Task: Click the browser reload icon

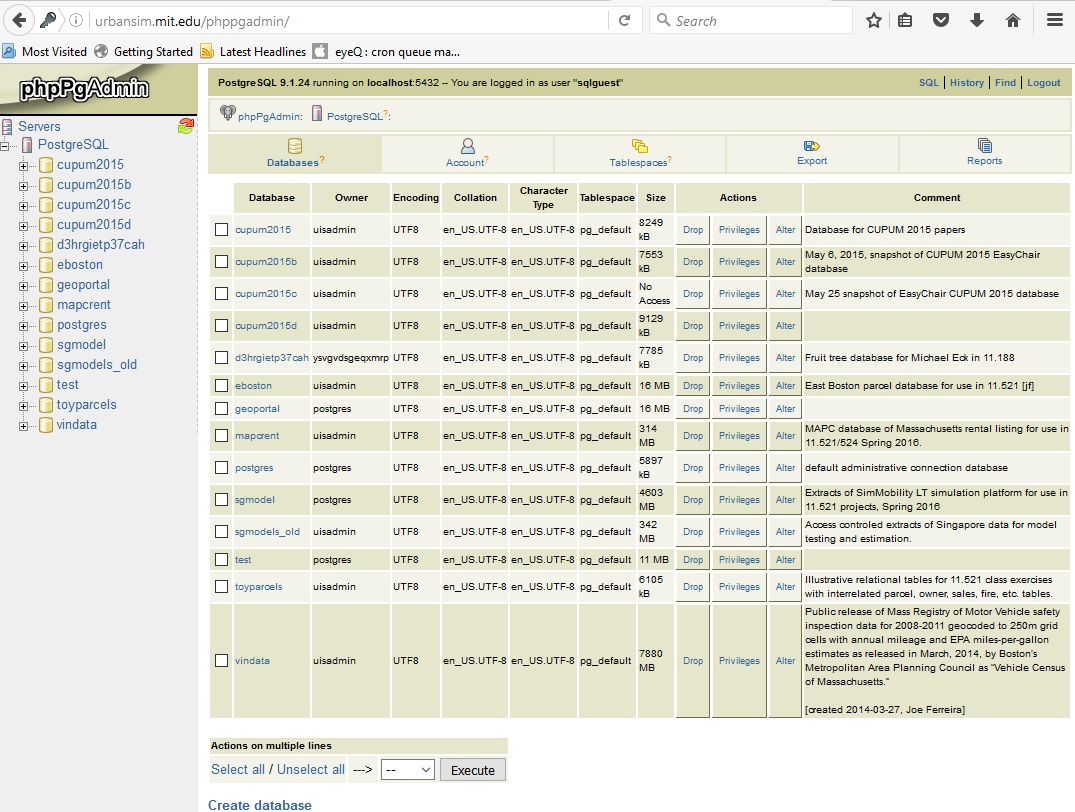Action: (x=624, y=20)
